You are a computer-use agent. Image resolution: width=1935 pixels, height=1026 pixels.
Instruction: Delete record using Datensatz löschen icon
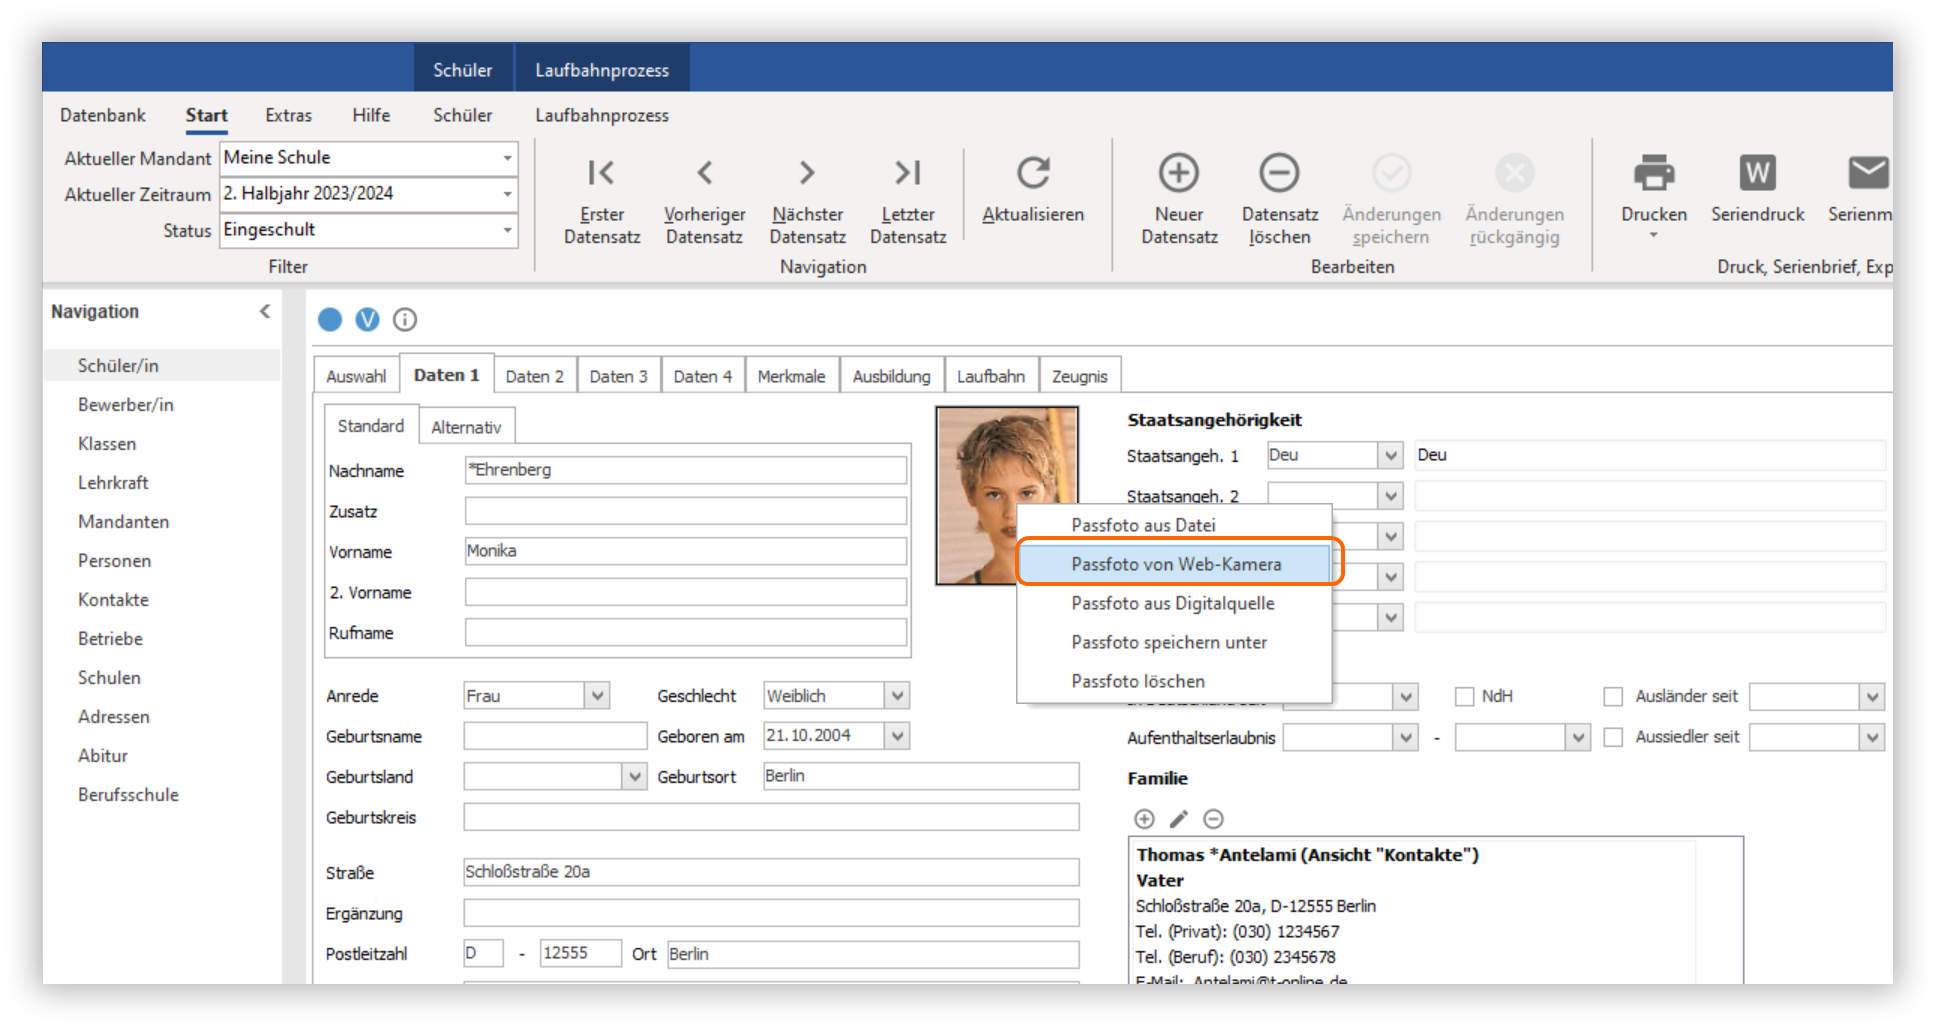[1279, 173]
